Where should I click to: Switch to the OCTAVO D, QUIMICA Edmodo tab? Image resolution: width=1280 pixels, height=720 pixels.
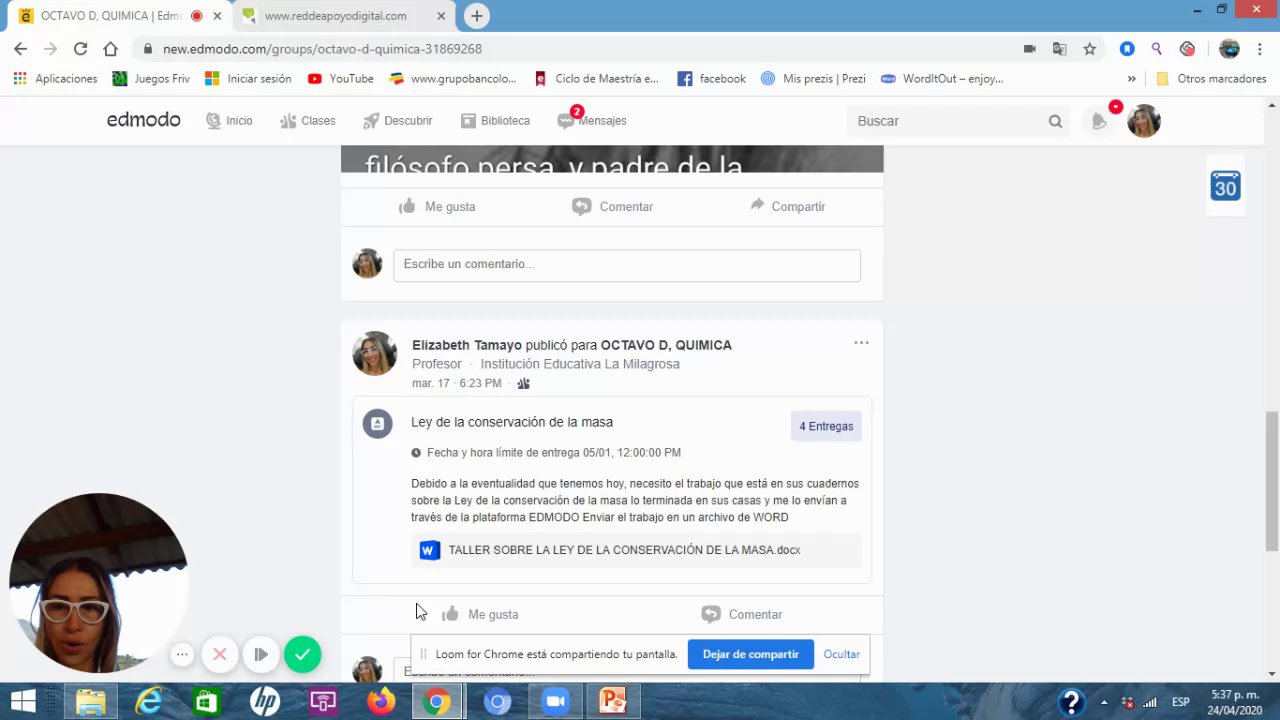click(110, 16)
